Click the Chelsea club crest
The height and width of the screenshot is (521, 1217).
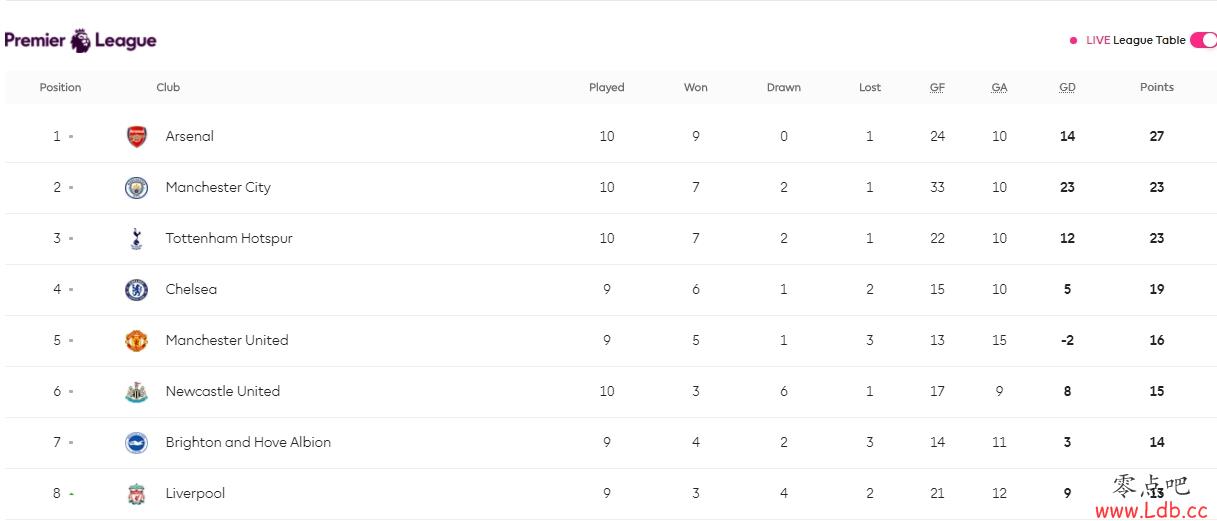tap(136, 290)
